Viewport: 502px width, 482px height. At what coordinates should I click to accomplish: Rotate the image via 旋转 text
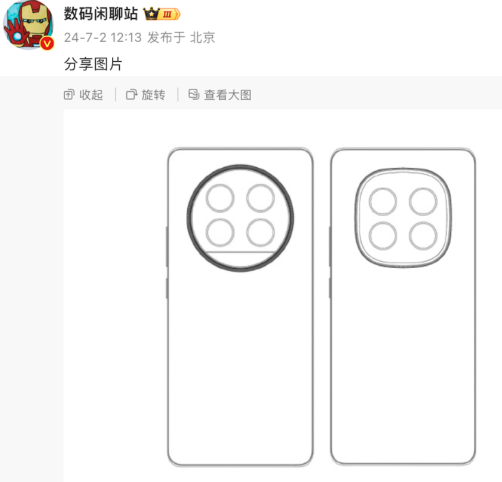point(153,95)
